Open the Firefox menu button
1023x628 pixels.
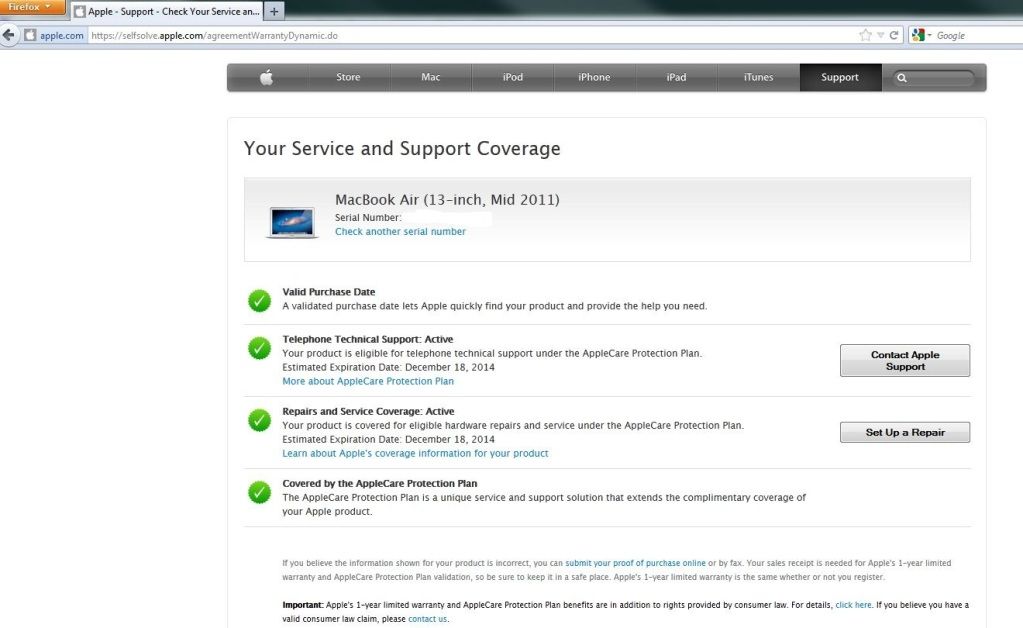[32, 7]
